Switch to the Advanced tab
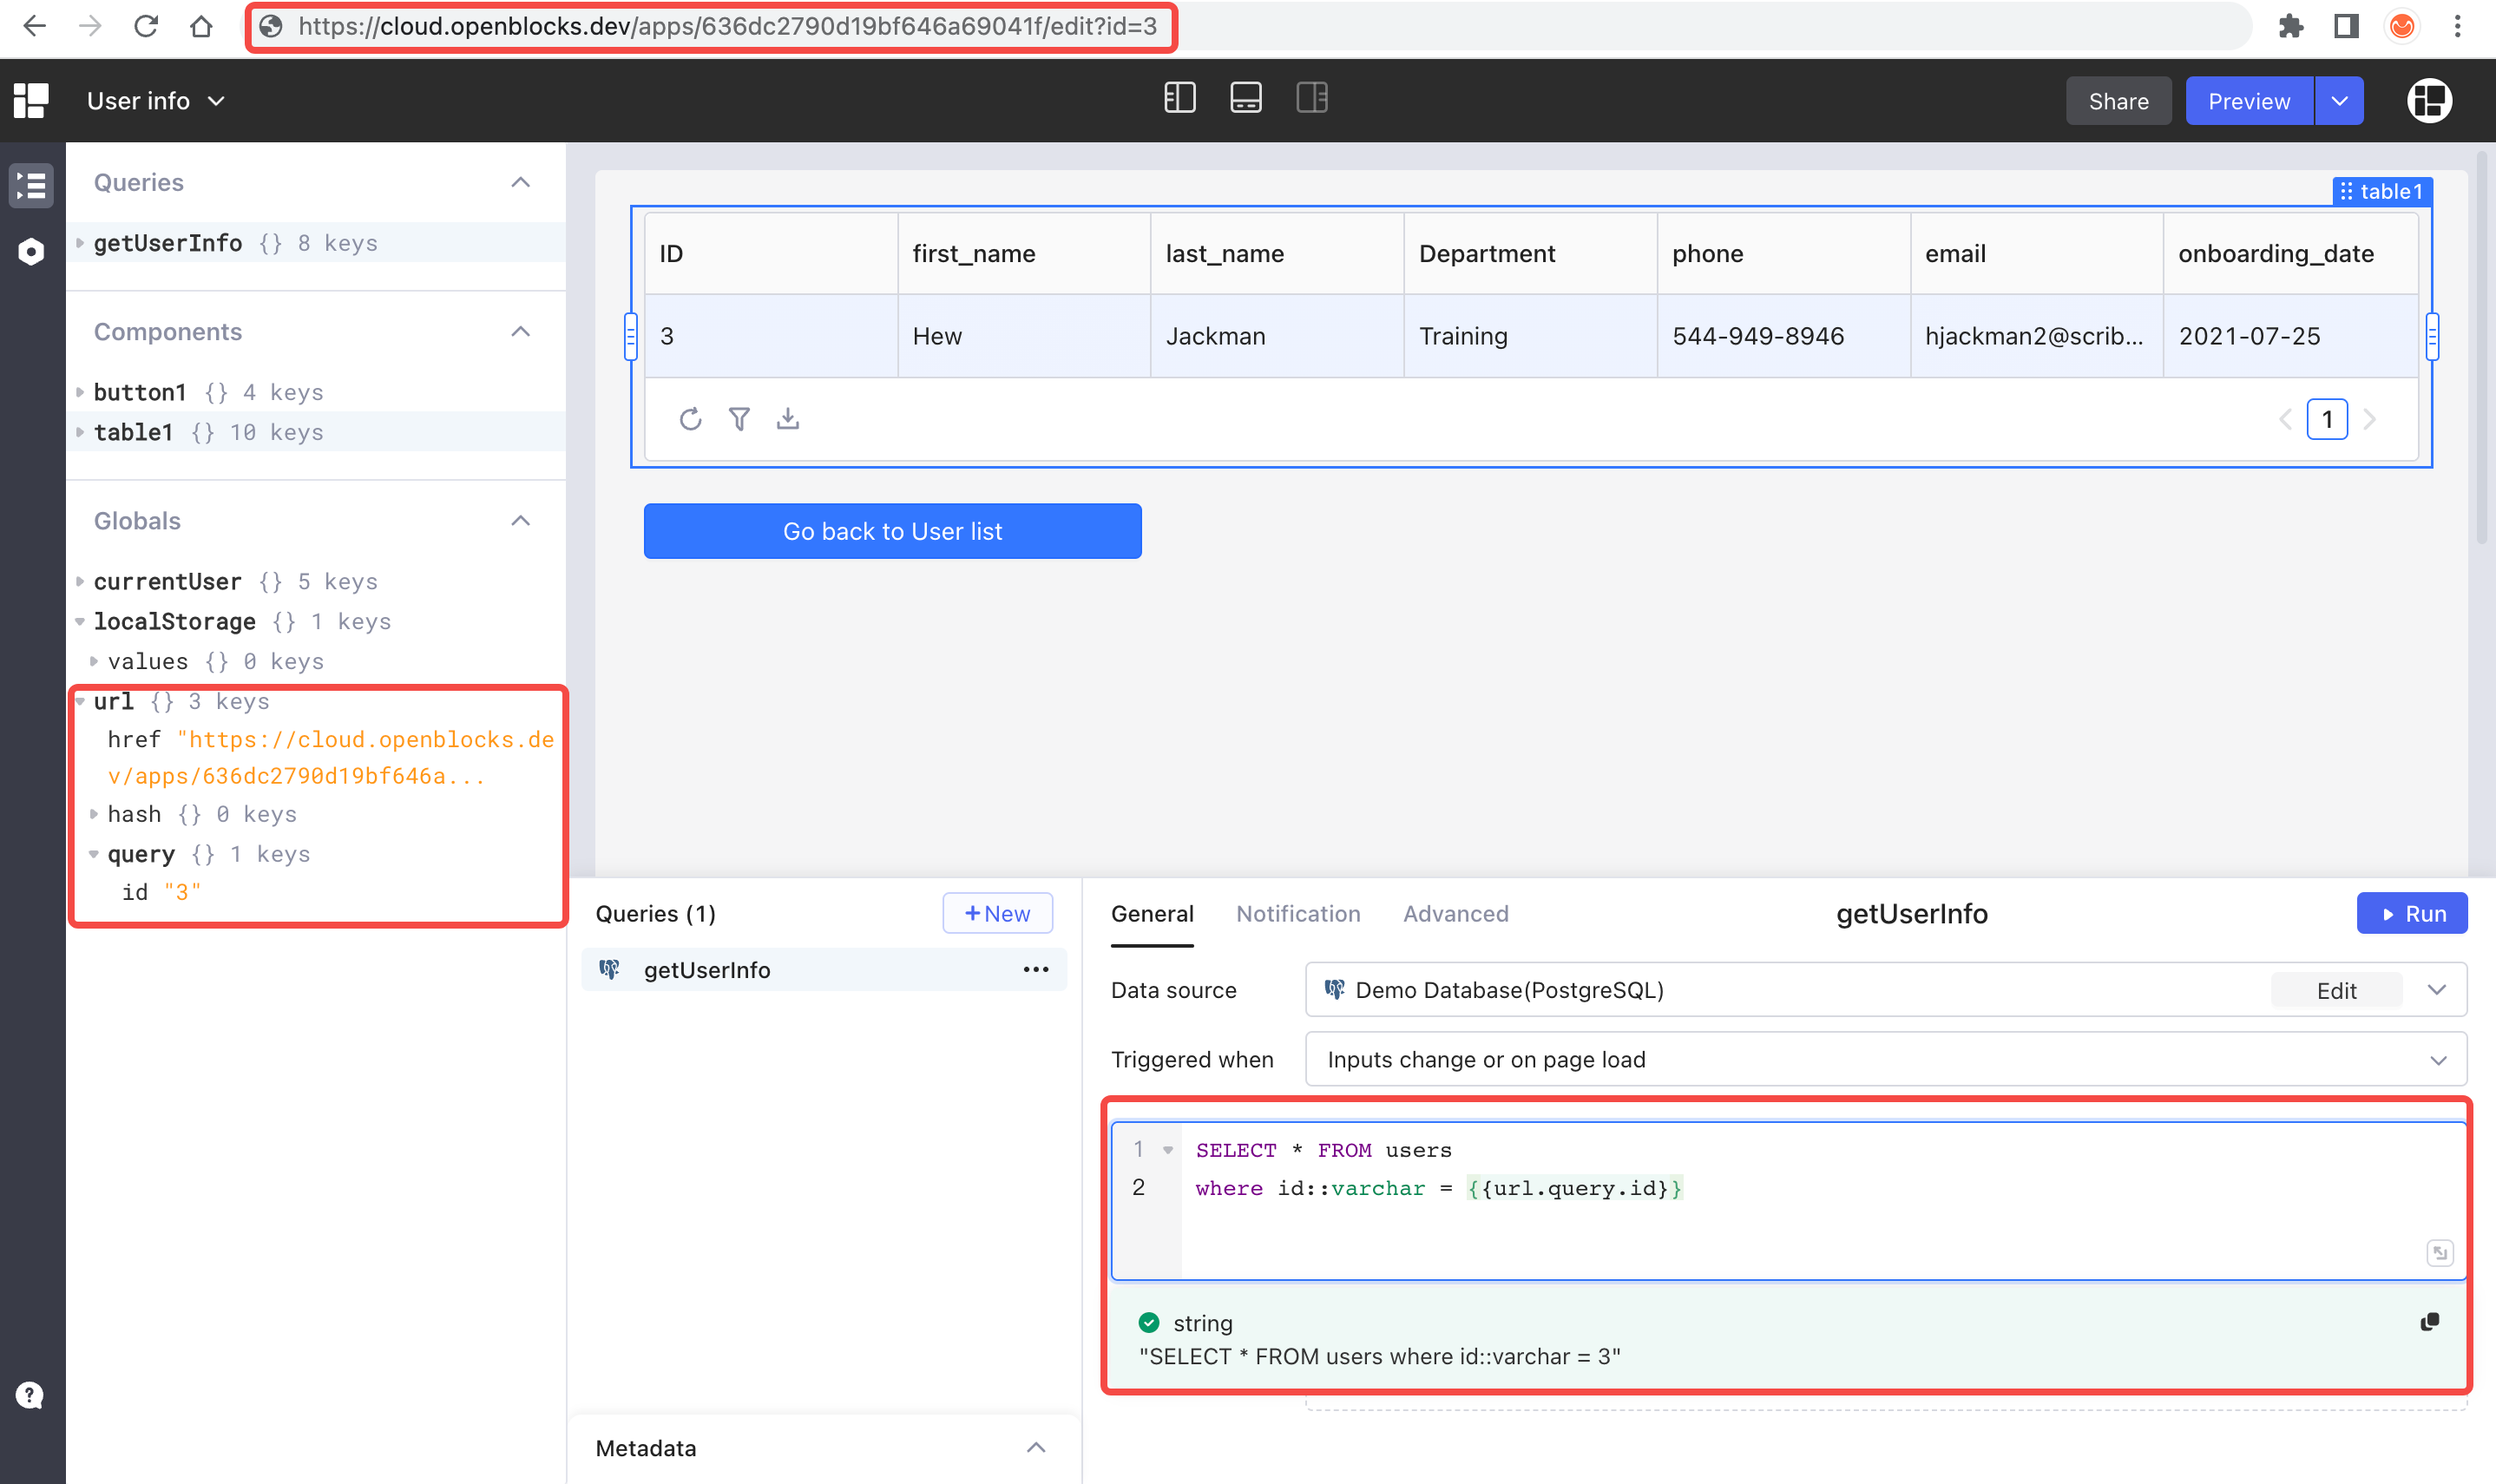The width and height of the screenshot is (2496, 1484). (x=1455, y=914)
